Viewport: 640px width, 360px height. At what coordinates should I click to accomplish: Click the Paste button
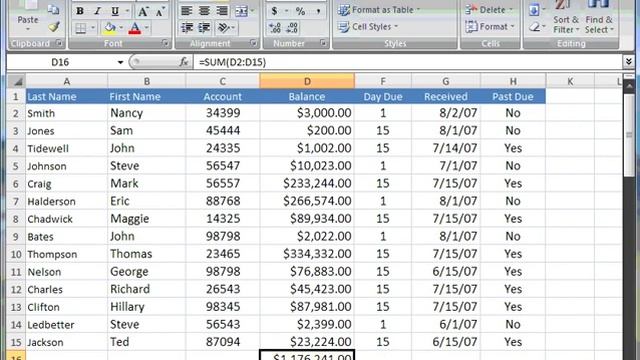27,16
